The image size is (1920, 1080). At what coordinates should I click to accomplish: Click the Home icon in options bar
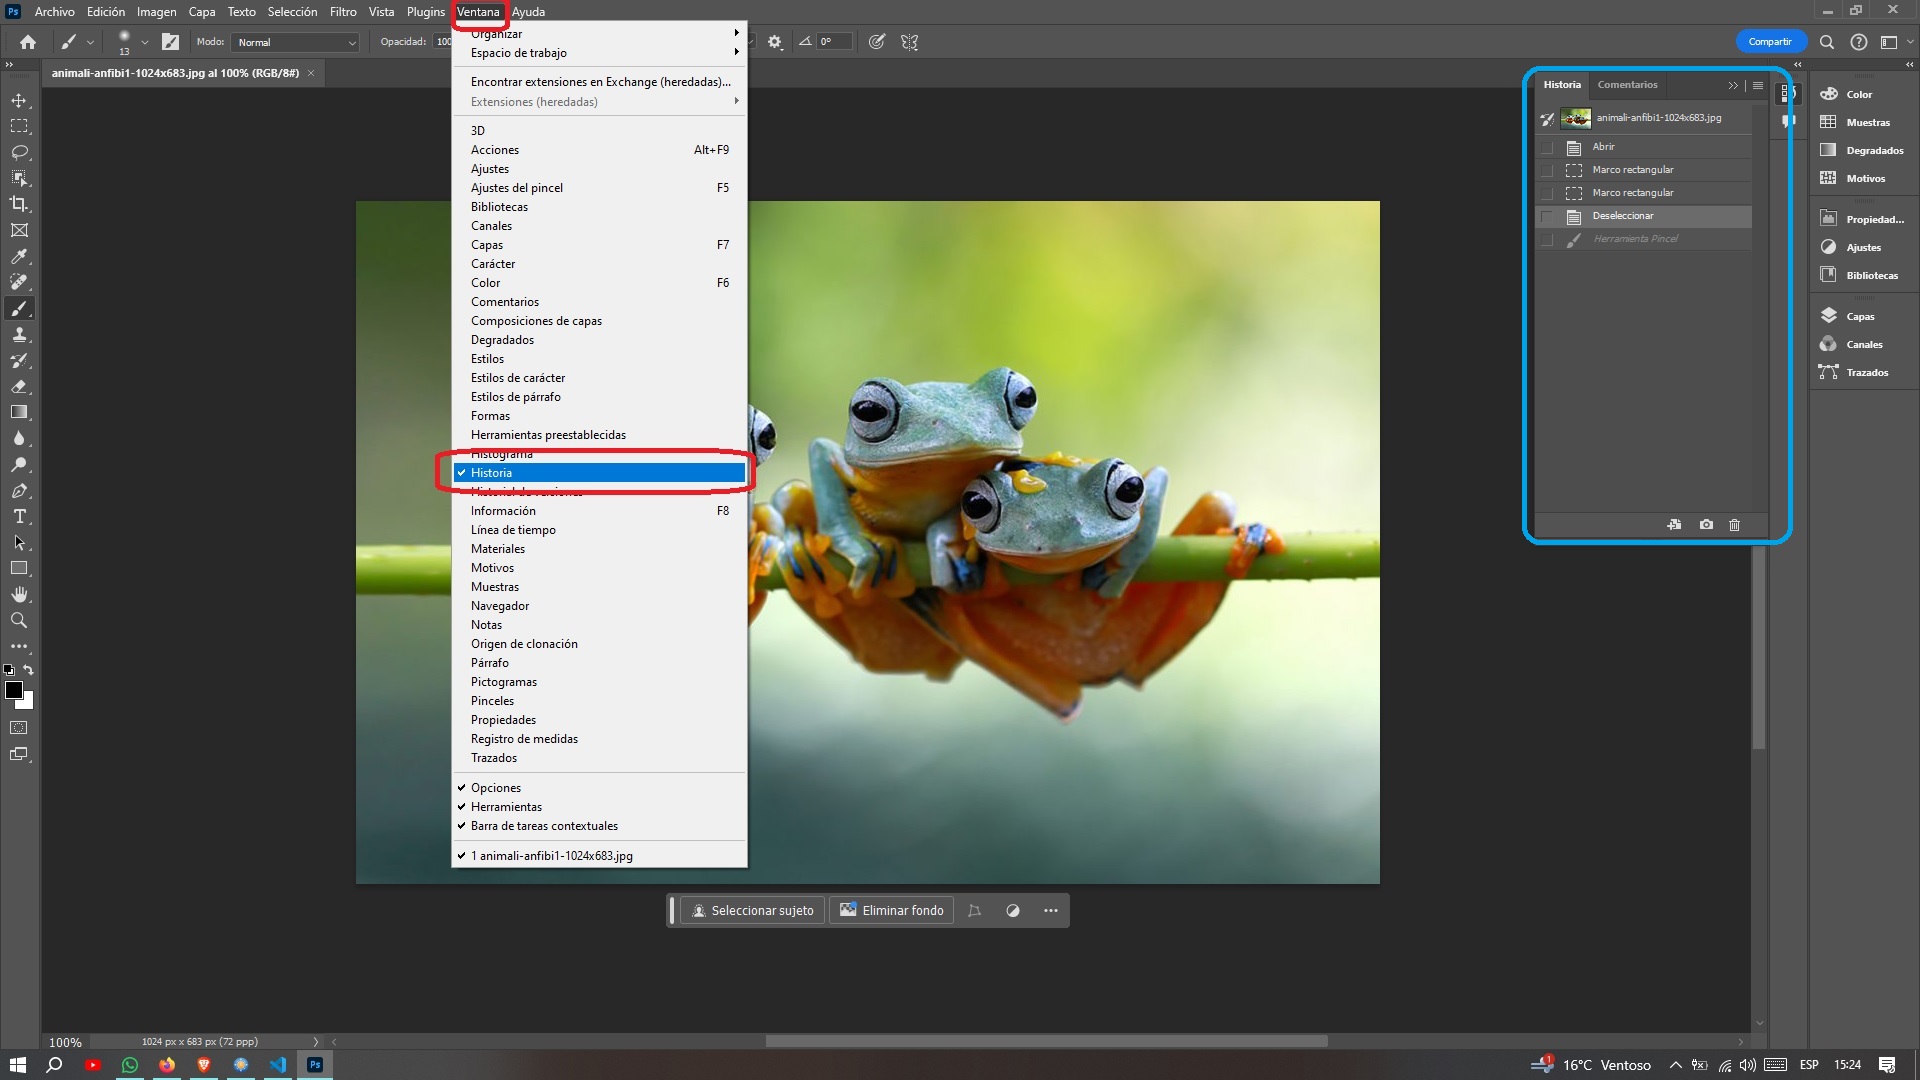point(28,42)
